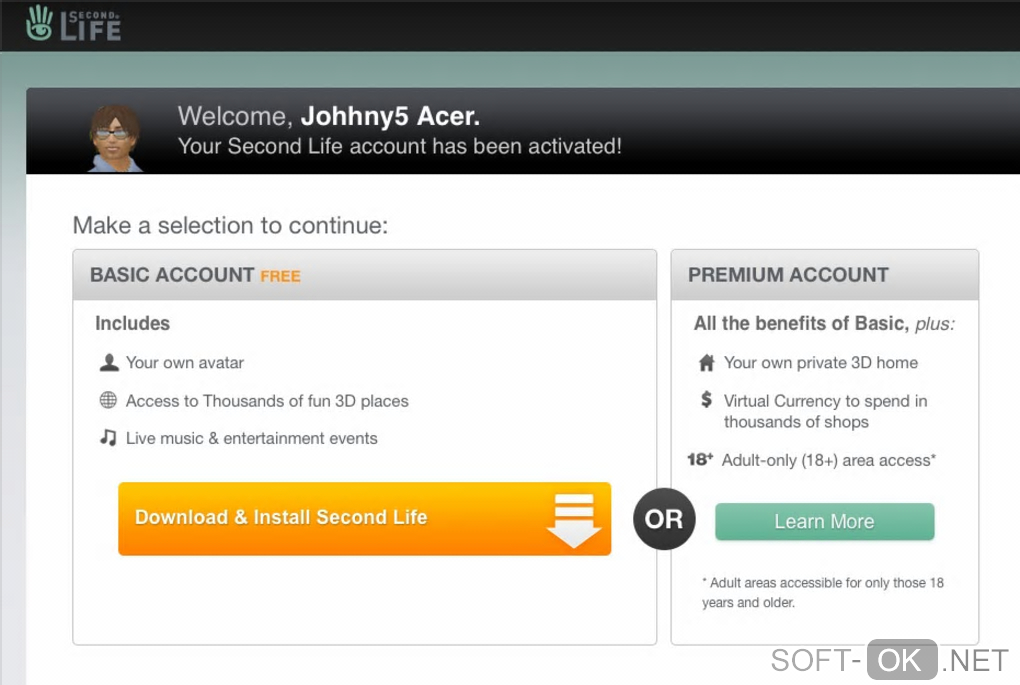
Task: Click the Johhny5 Acer avatar picture
Action: [114, 138]
